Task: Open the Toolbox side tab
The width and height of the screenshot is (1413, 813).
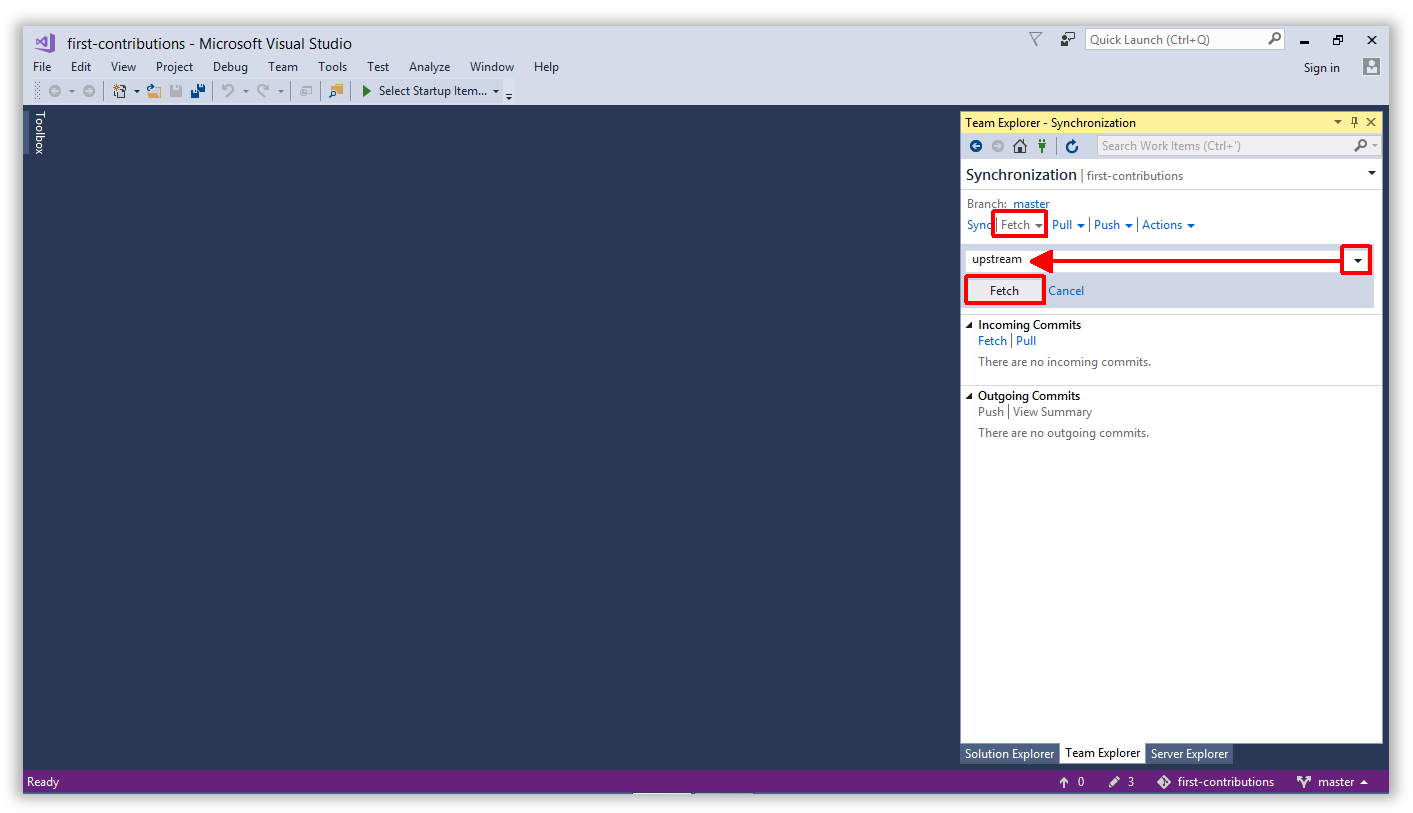Action: click(40, 132)
